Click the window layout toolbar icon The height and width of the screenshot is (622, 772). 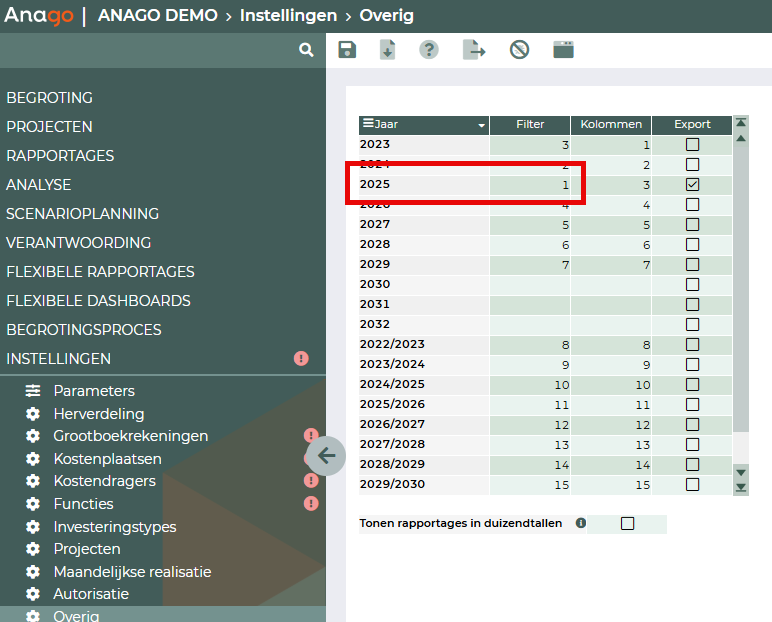(x=563, y=50)
